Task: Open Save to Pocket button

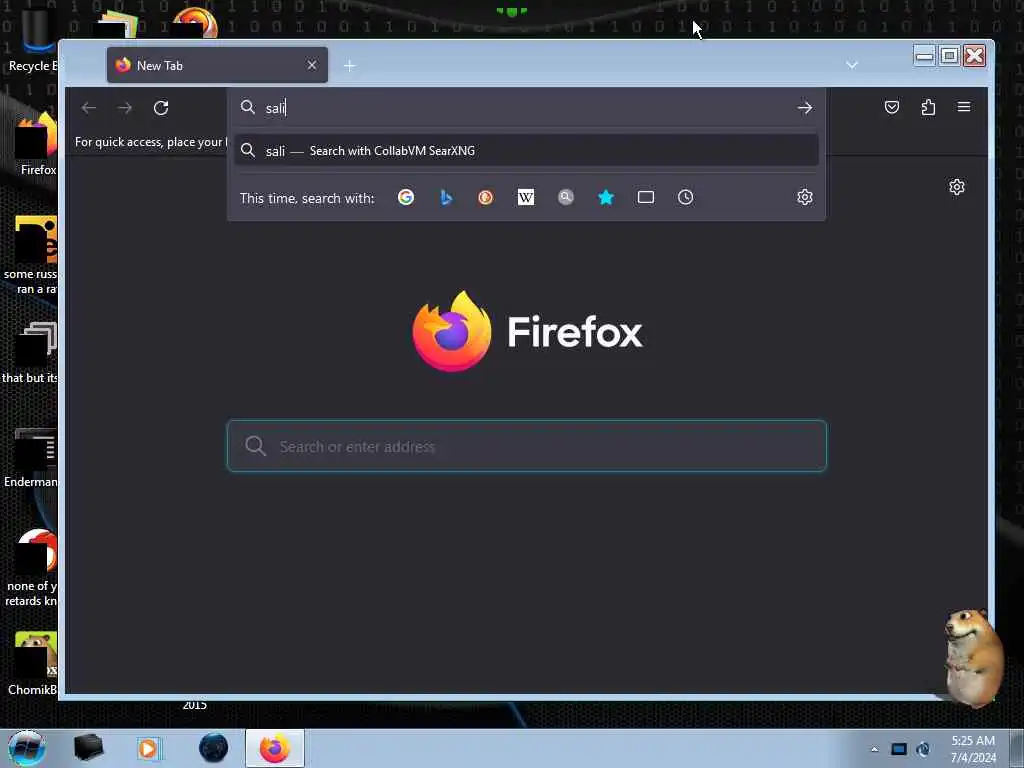Action: tap(891, 107)
